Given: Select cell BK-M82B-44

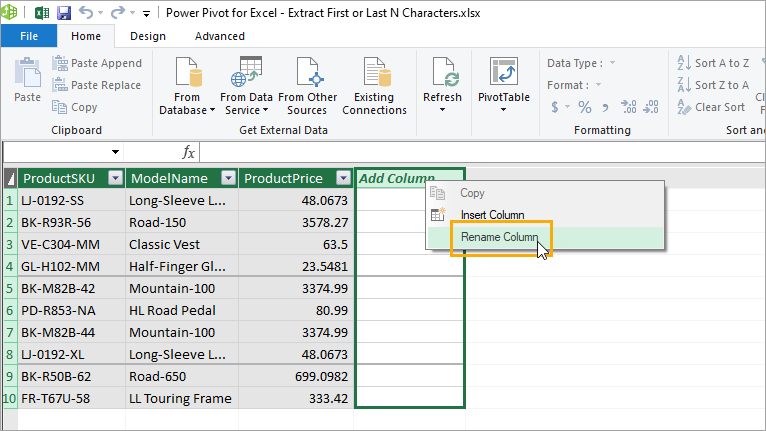Looking at the screenshot, I should pyautogui.click(x=71, y=332).
